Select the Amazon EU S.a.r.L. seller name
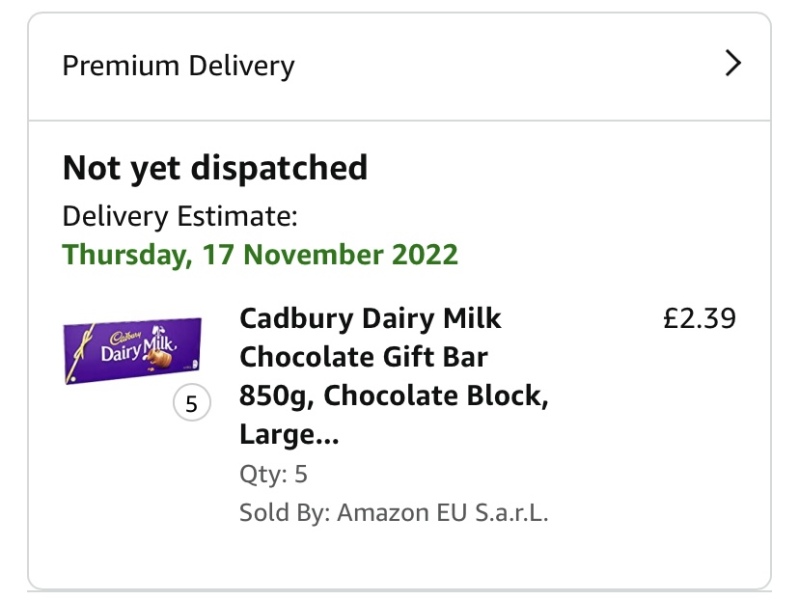Image resolution: width=799 pixels, height=600 pixels. coord(443,513)
